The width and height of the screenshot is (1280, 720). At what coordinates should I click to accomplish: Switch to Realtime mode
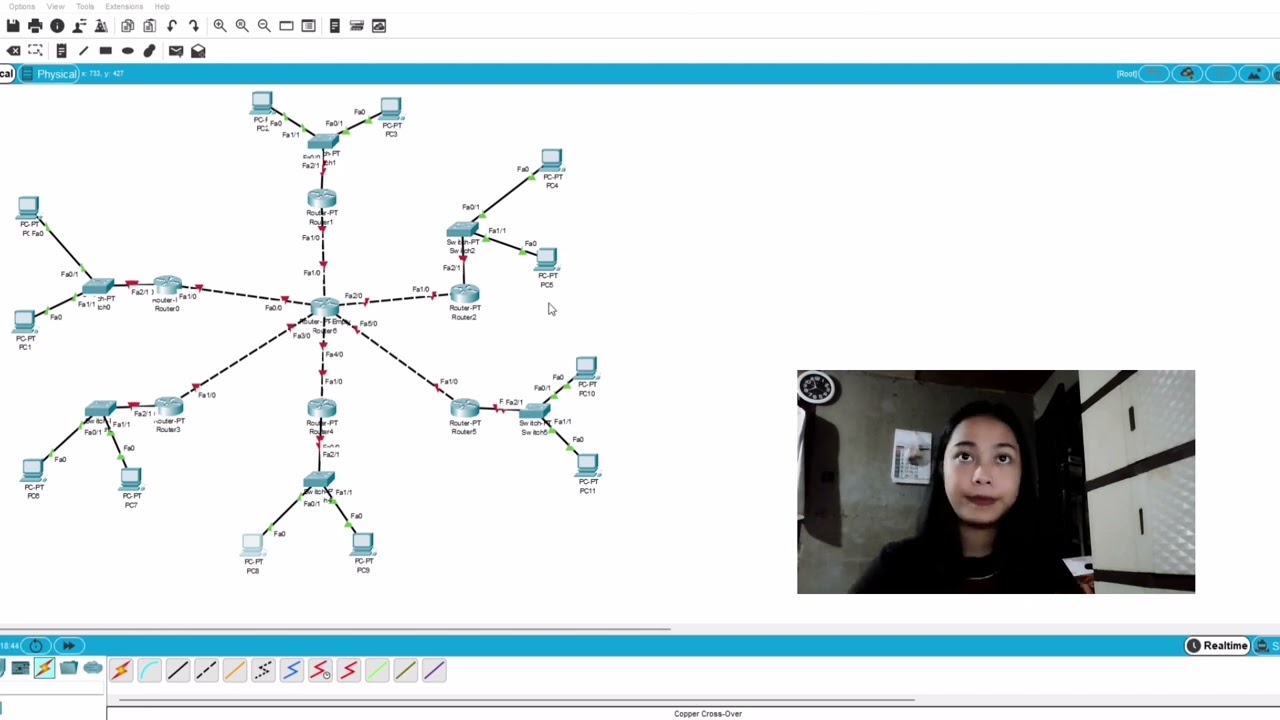pos(1217,646)
